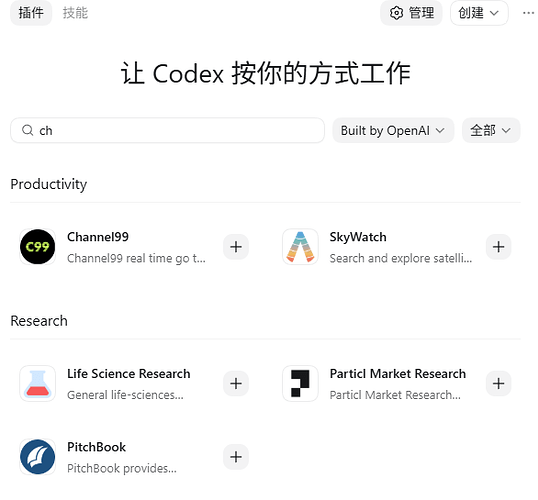538x500 pixels.
Task: Open the Channel99 plugin logo
Action: [x=37, y=247]
